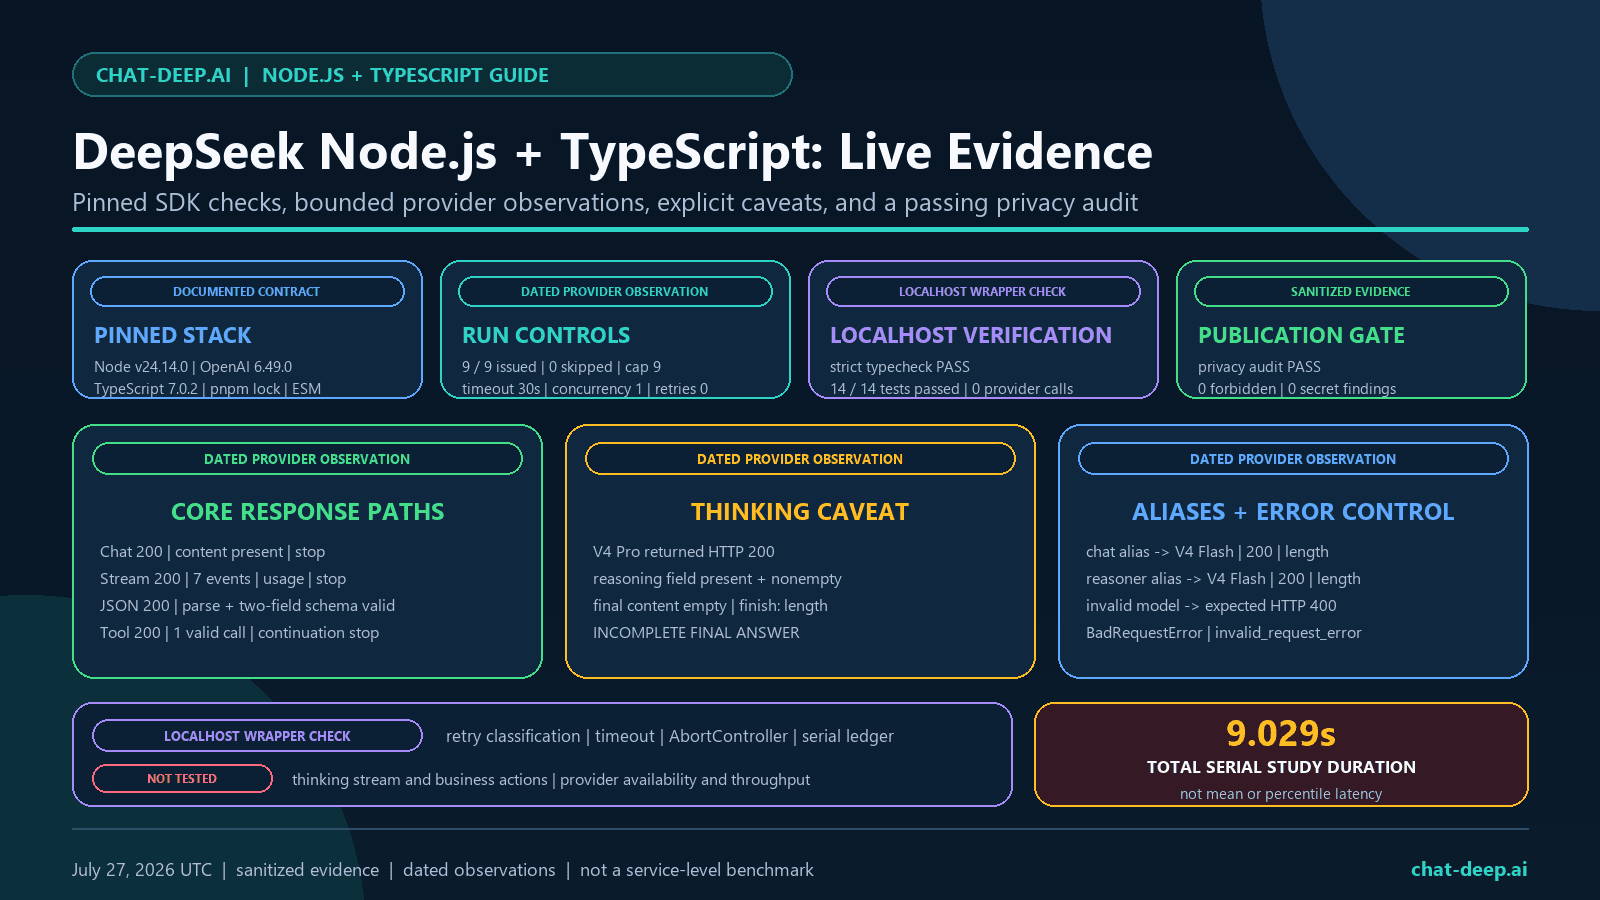Viewport: 1600px width, 900px height.
Task: Click 'chat alias -> V4 Flash | 200 | length'
Action: click(x=1207, y=552)
